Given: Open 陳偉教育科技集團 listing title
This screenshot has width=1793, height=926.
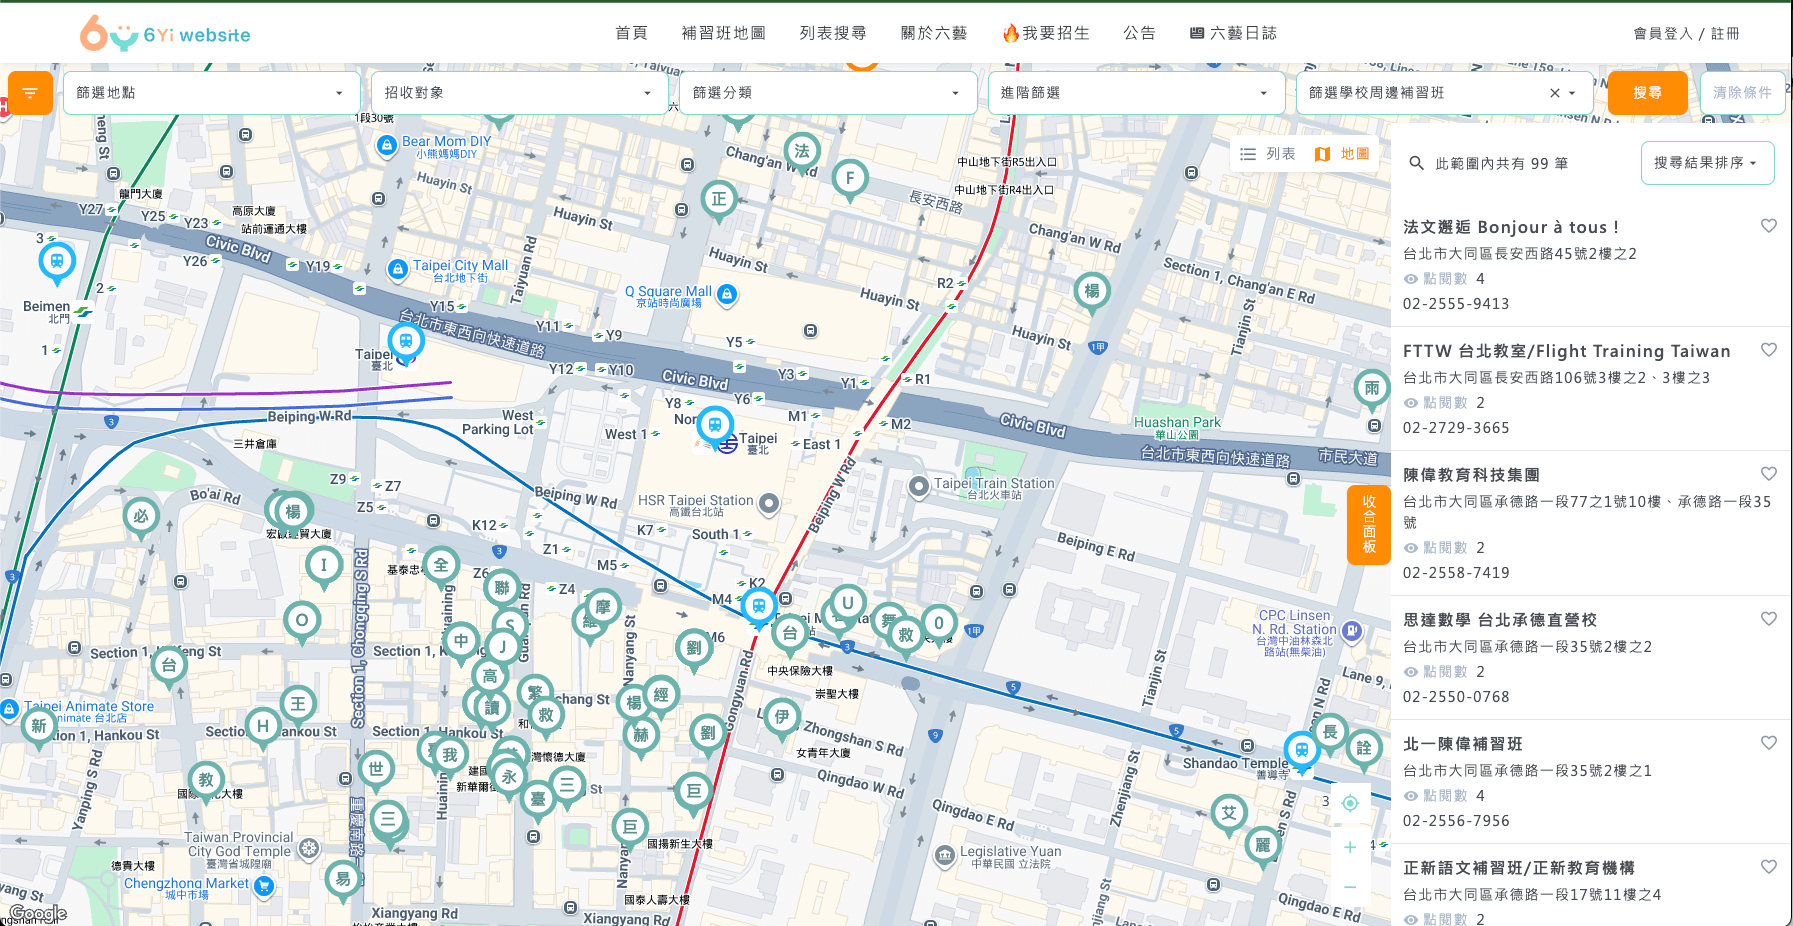Looking at the screenshot, I should (1471, 475).
